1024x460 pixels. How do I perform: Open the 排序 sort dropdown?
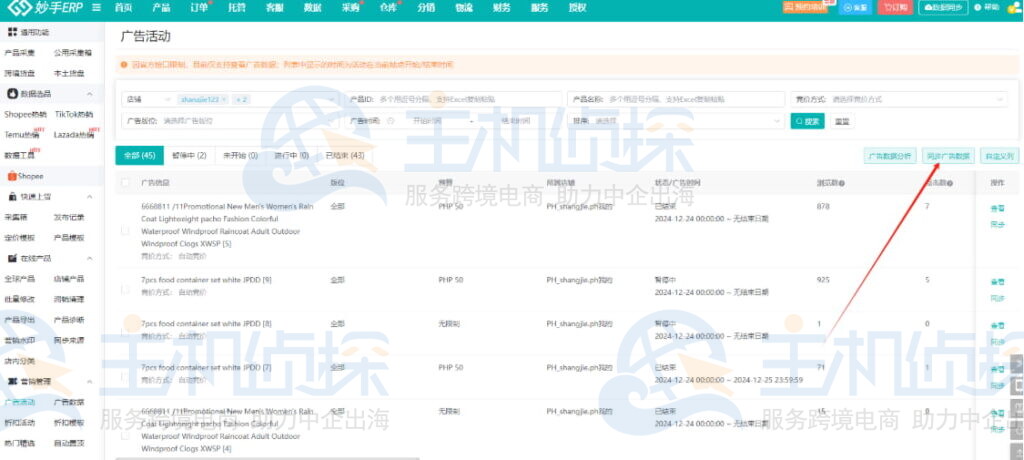coord(676,121)
